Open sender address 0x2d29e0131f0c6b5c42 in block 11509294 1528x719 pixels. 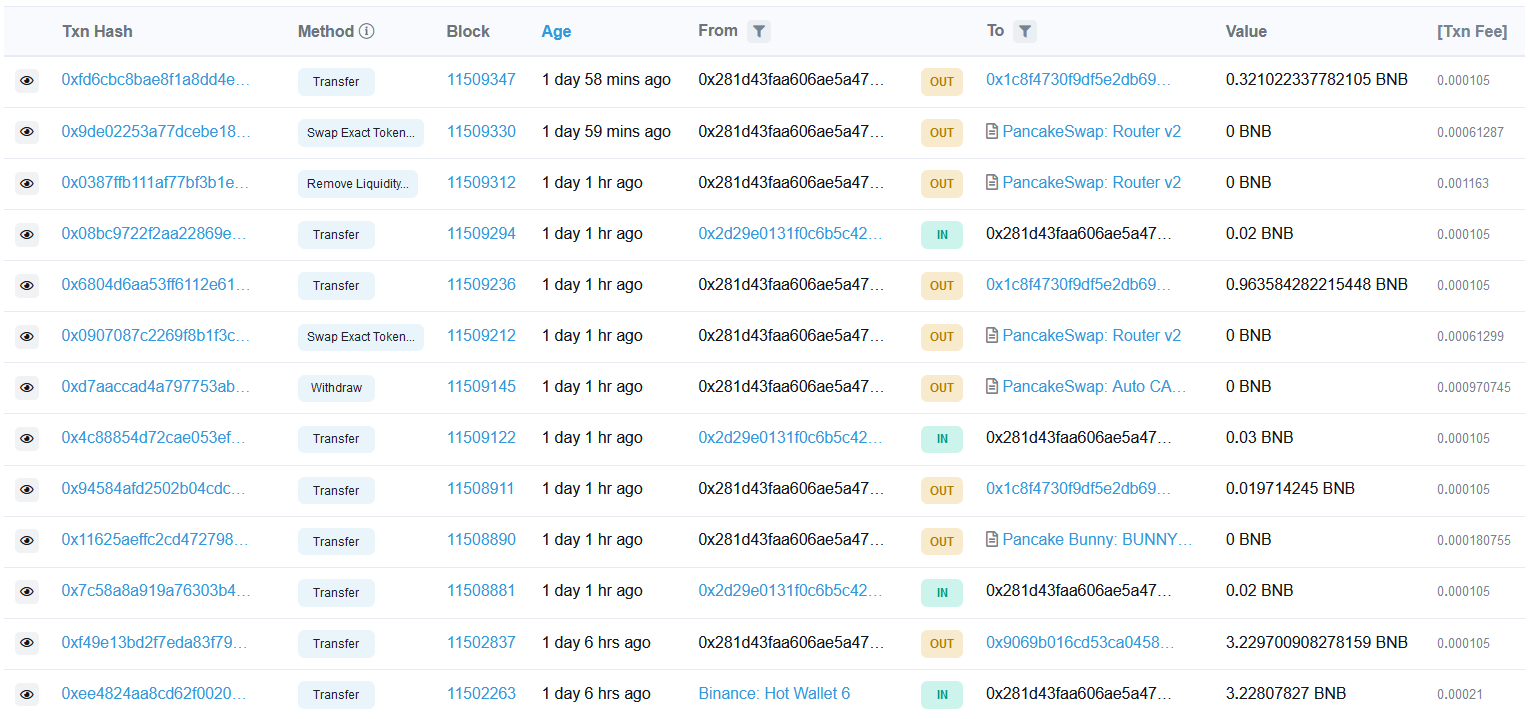pyautogui.click(x=790, y=234)
